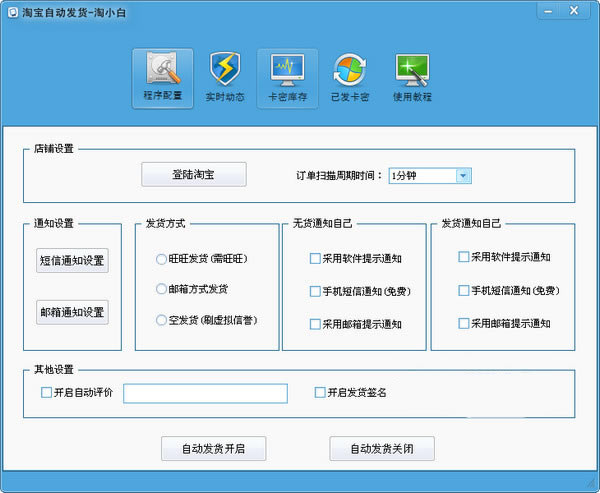Enable the 开启自动评价 checkbox
Image resolution: width=600 pixels, height=493 pixels.
[46, 392]
